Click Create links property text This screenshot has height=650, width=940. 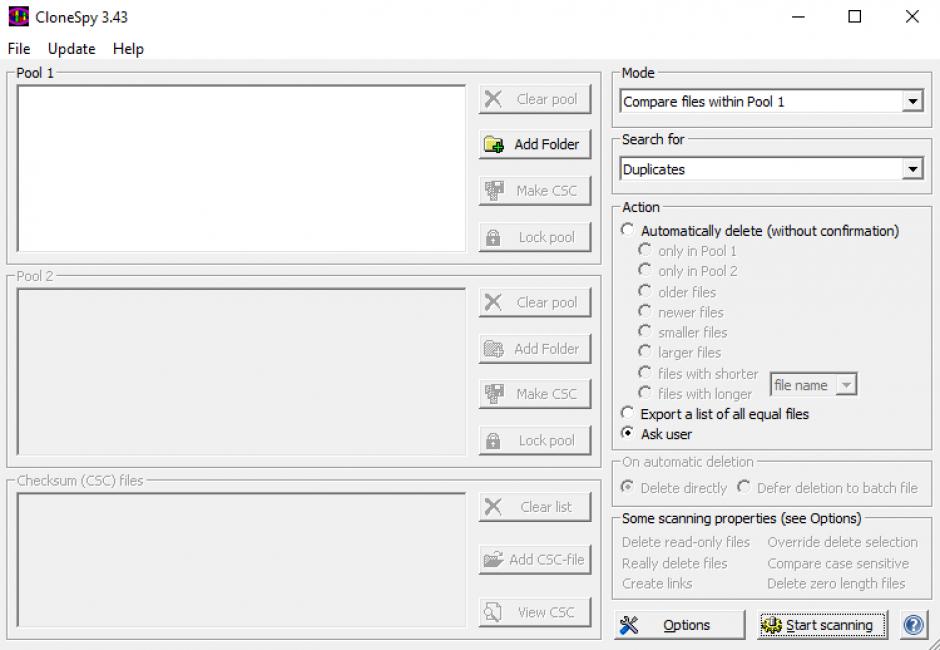(657, 583)
